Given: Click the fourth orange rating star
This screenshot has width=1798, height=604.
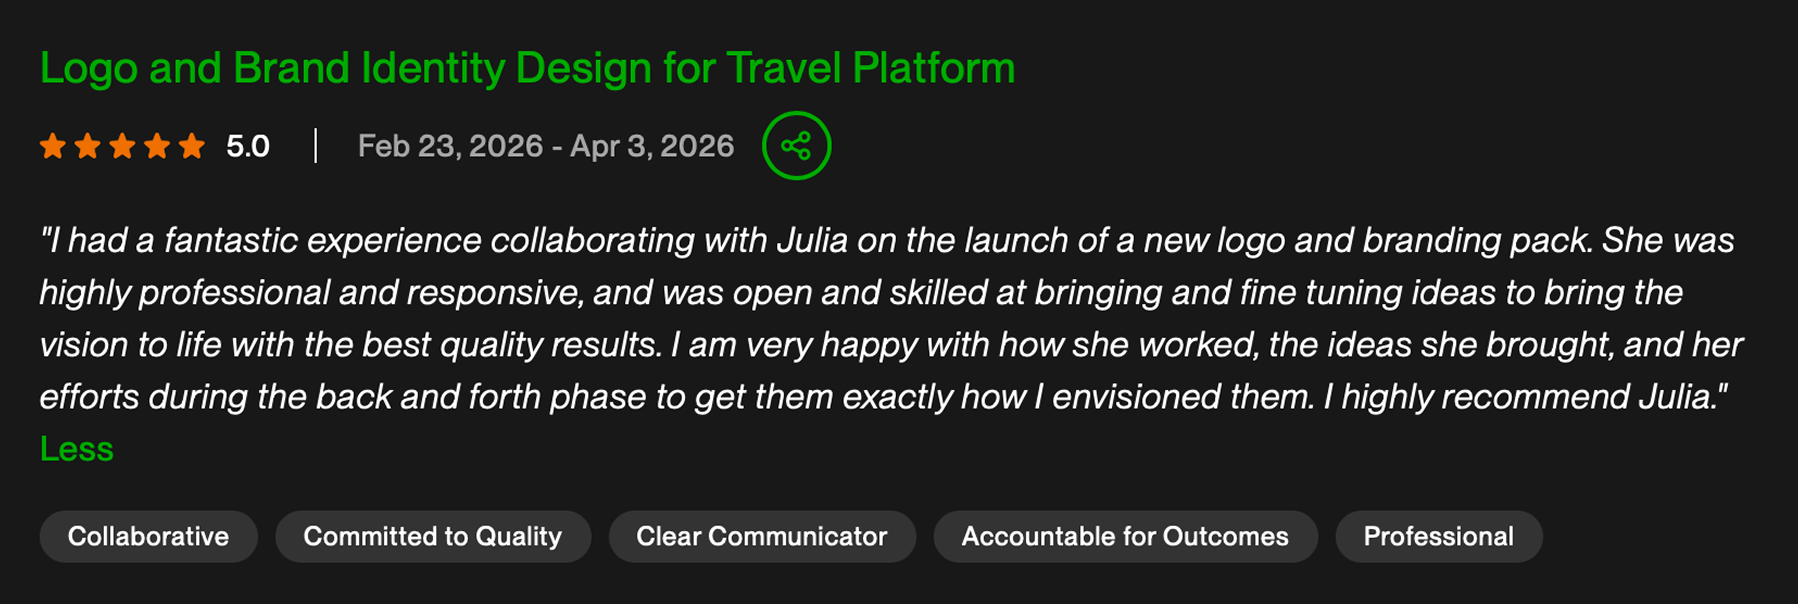Looking at the screenshot, I should point(157,147).
